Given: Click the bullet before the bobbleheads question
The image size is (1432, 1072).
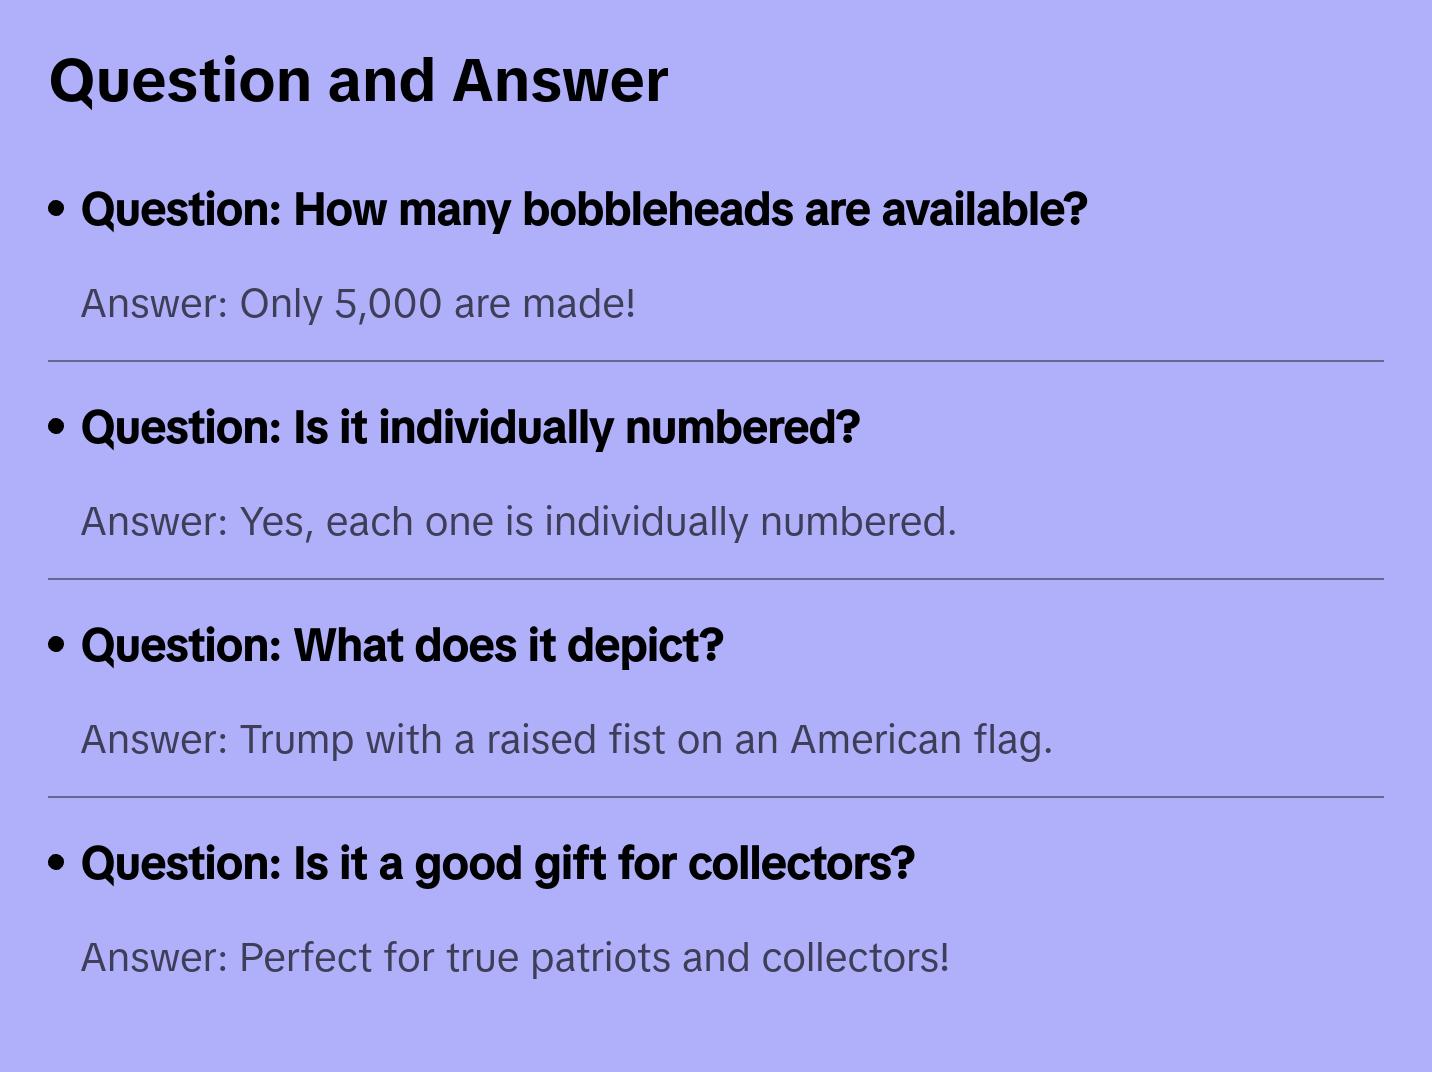Looking at the screenshot, I should (57, 210).
